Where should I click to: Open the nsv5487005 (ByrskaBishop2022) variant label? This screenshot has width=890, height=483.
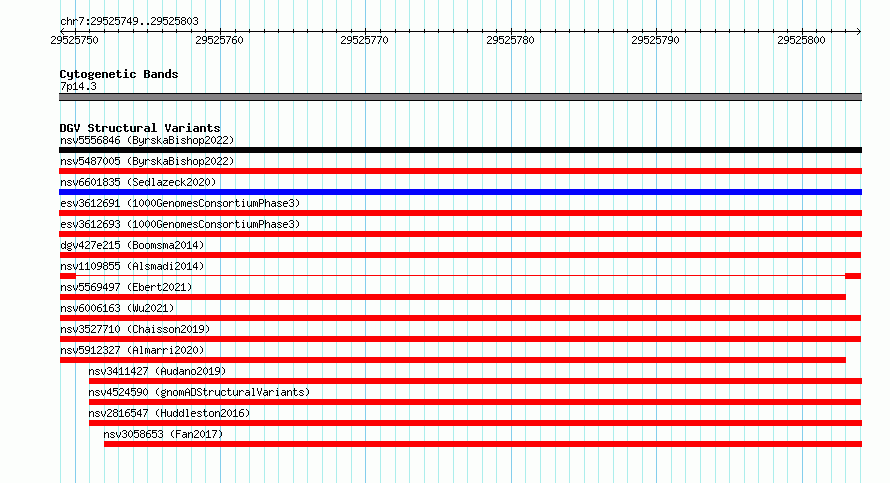point(147,161)
